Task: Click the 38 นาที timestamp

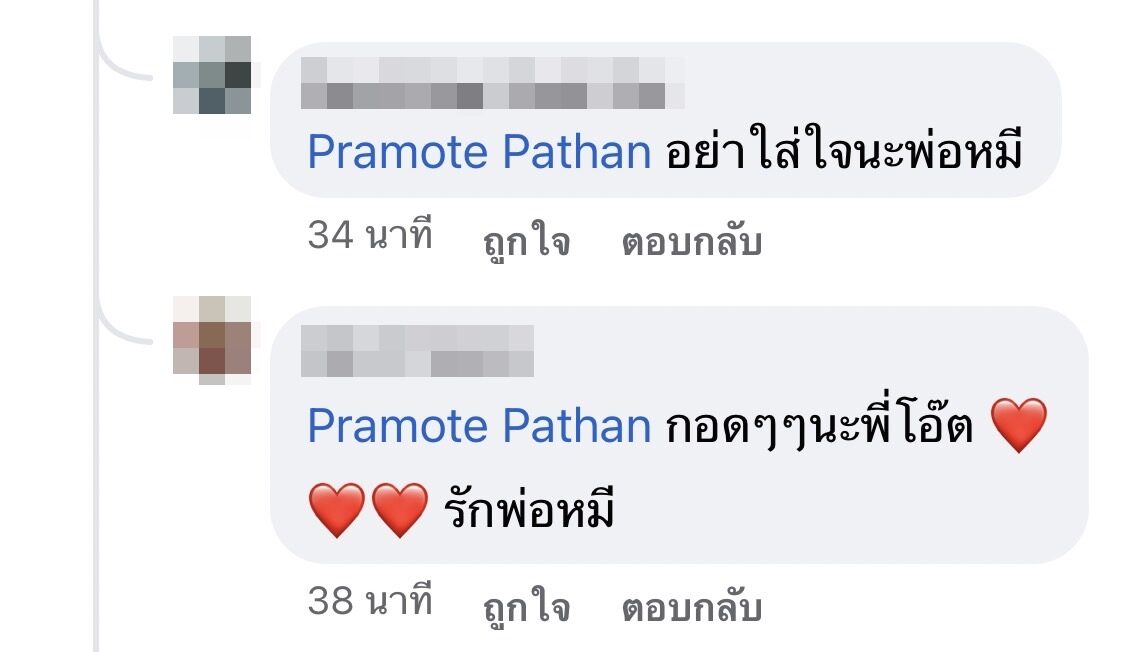Action: [370, 601]
